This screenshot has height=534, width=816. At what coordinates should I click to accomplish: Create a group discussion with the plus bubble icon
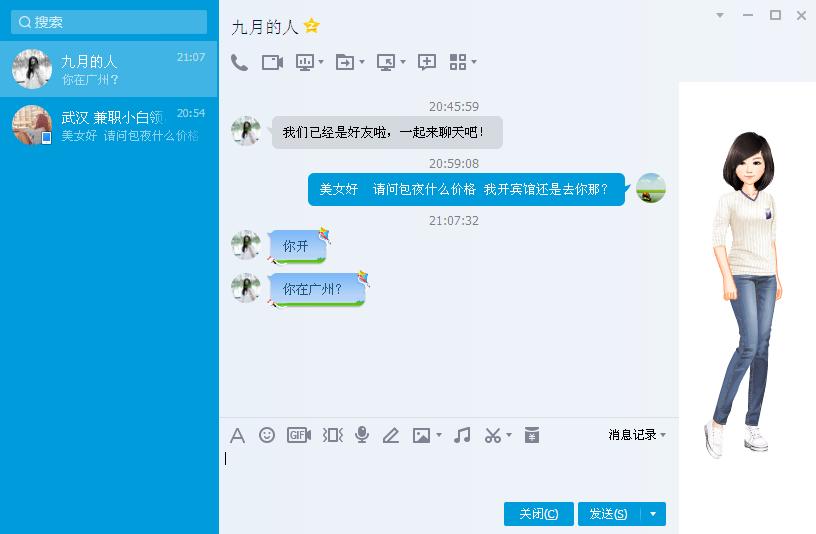[427, 62]
